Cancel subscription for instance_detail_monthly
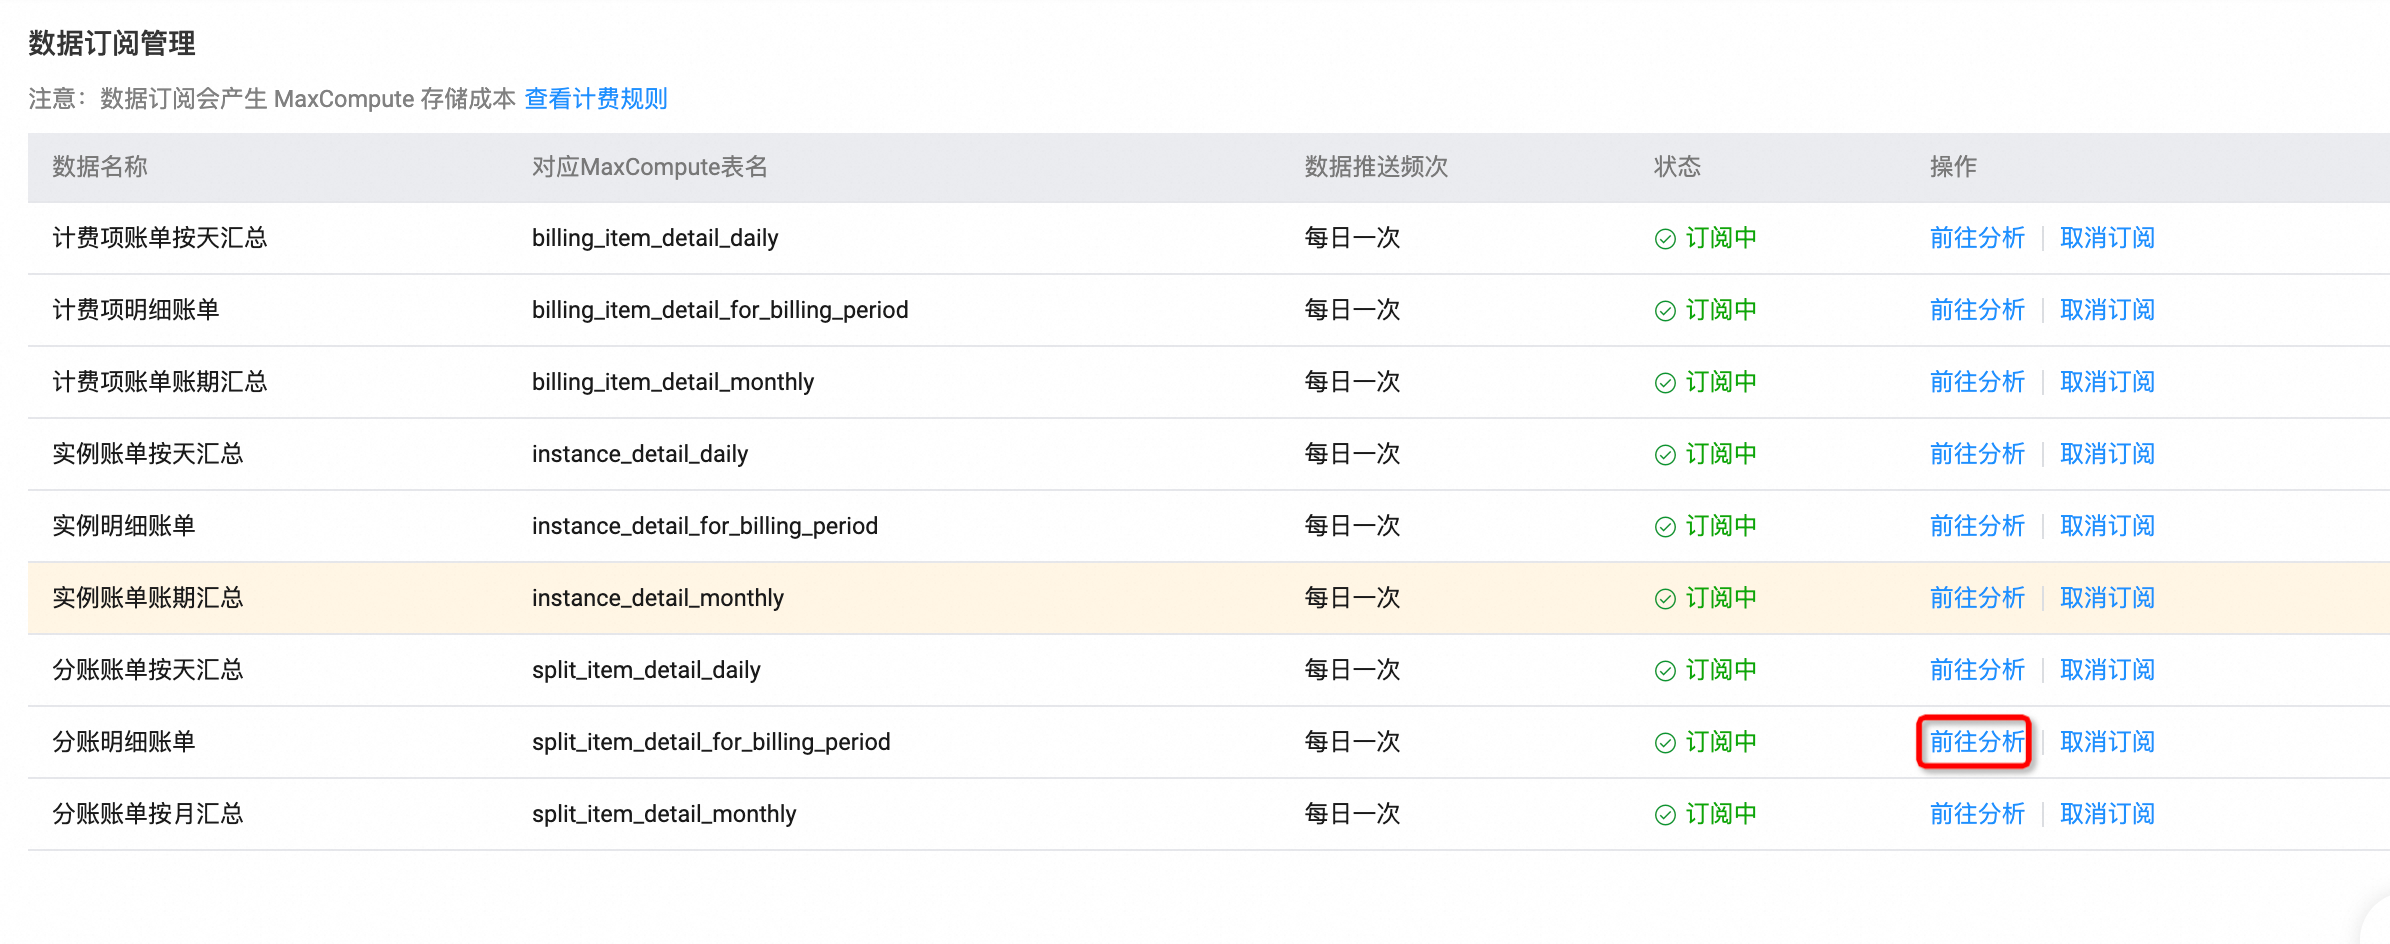Image resolution: width=2390 pixels, height=944 pixels. [x=2107, y=598]
